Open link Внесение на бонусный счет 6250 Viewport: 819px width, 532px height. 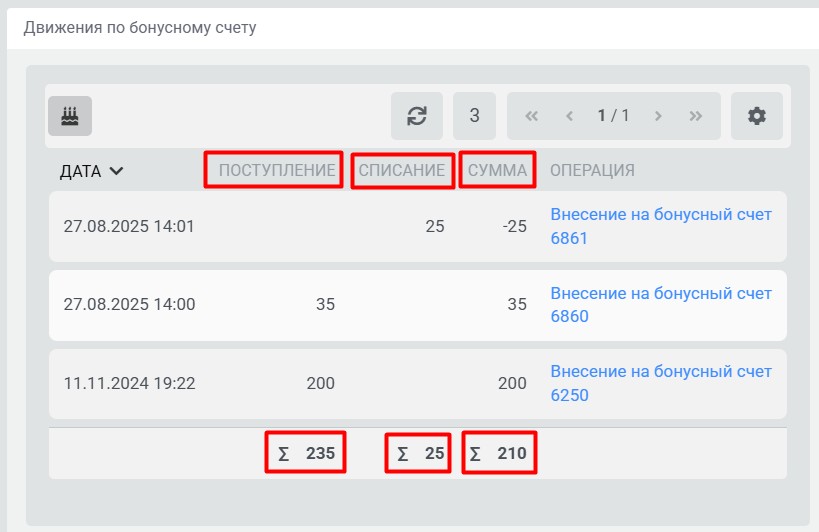661,383
